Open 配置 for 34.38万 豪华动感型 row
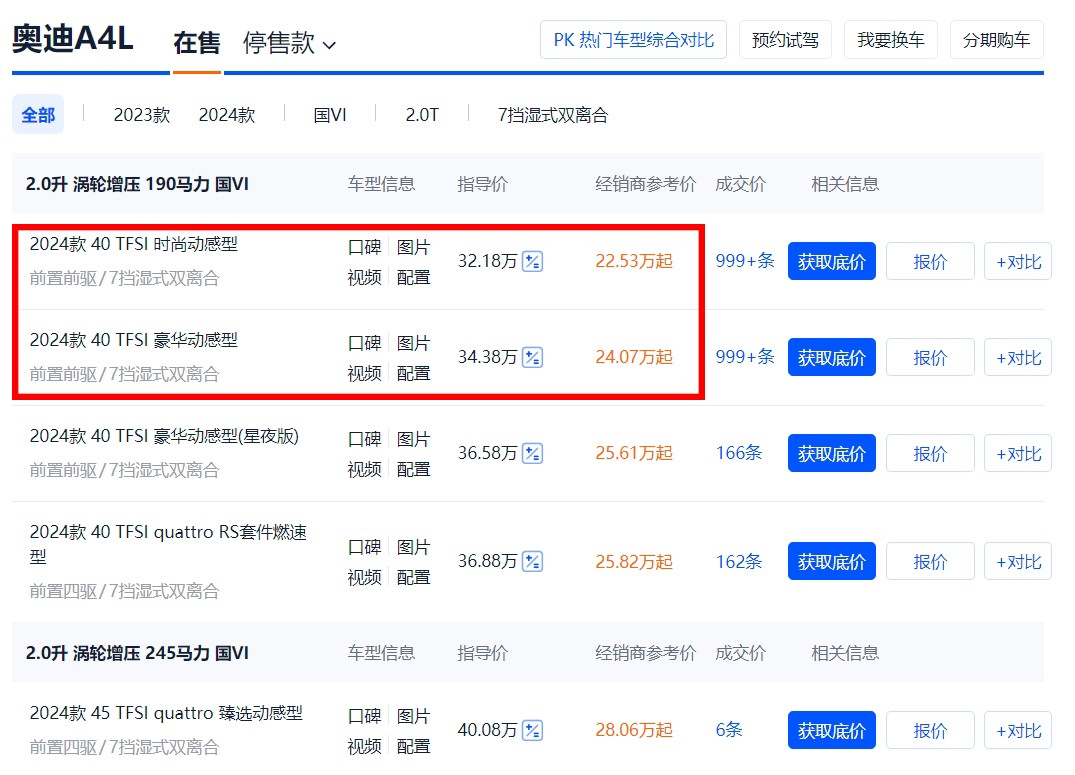 tap(413, 374)
